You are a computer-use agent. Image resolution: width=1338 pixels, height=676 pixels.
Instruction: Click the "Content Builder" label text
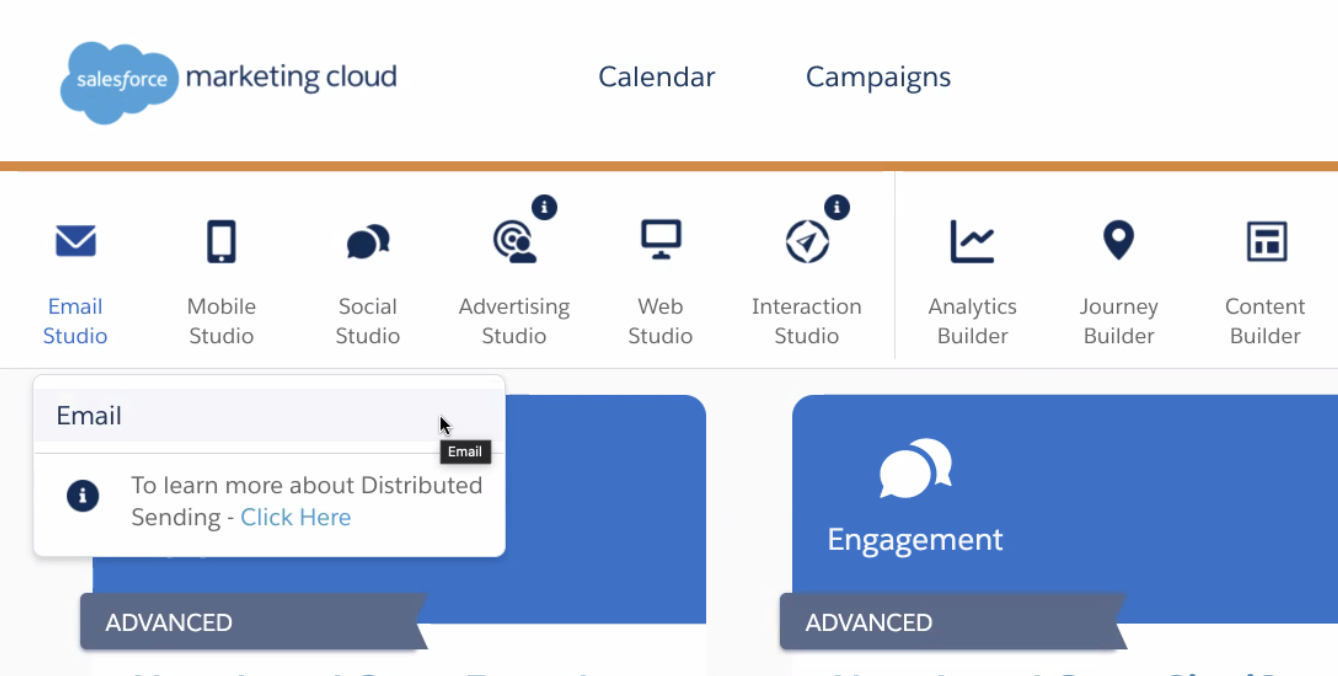tap(1265, 321)
